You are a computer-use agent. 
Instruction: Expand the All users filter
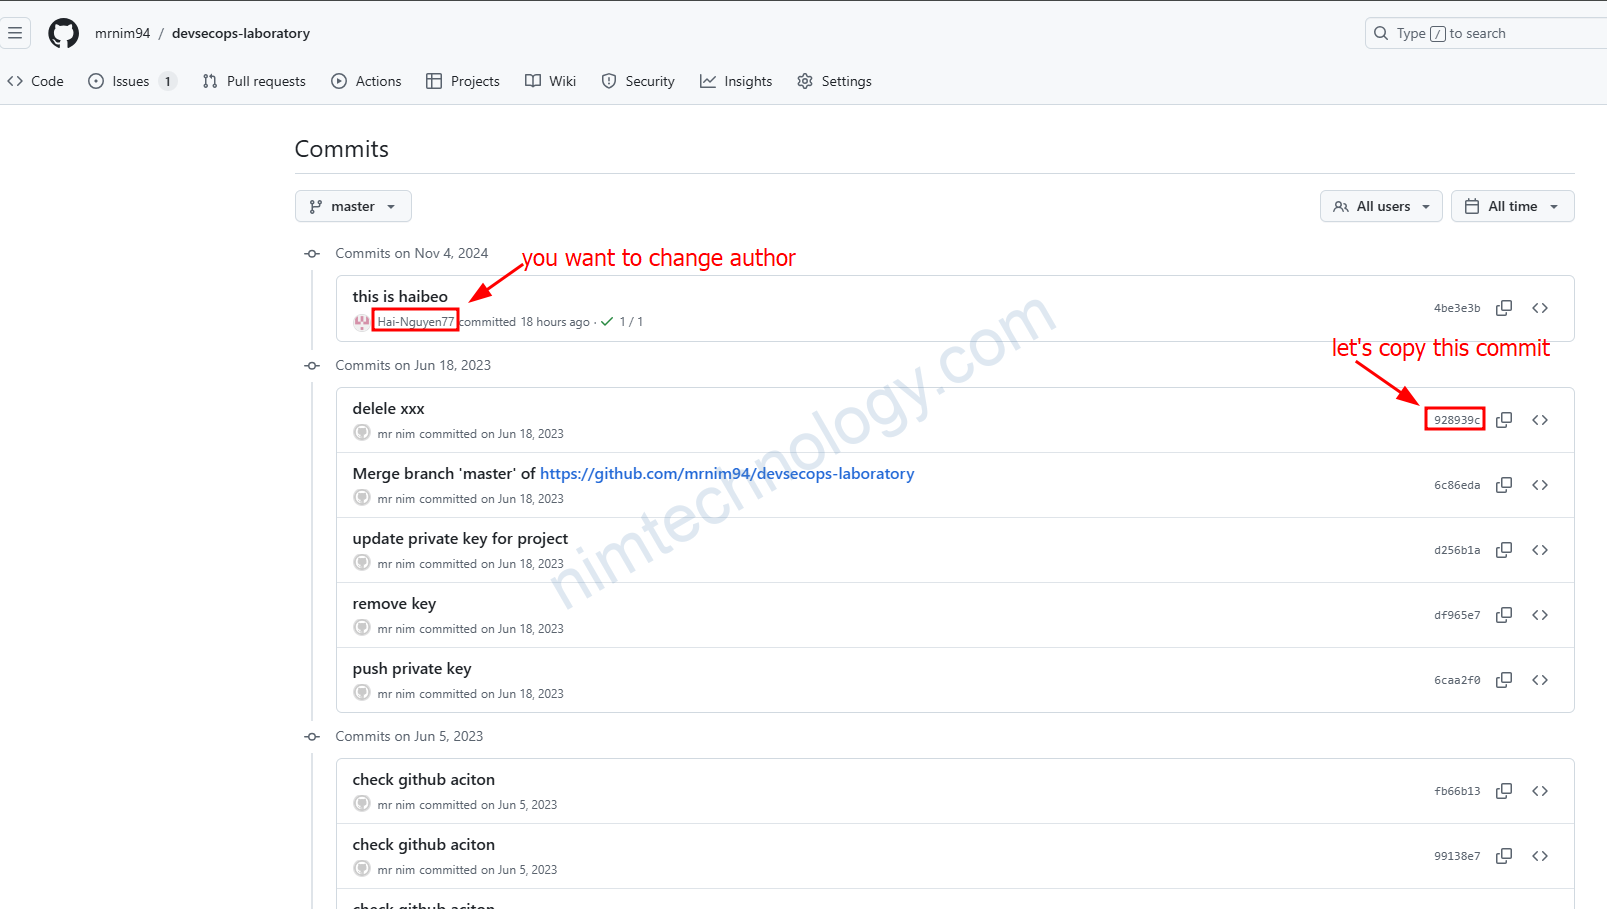tap(1380, 206)
